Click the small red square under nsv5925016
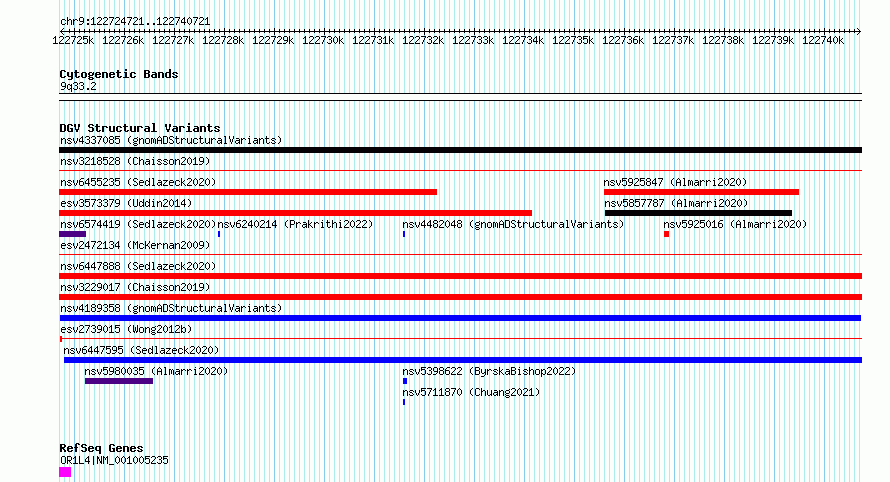The image size is (890, 482). pos(667,234)
